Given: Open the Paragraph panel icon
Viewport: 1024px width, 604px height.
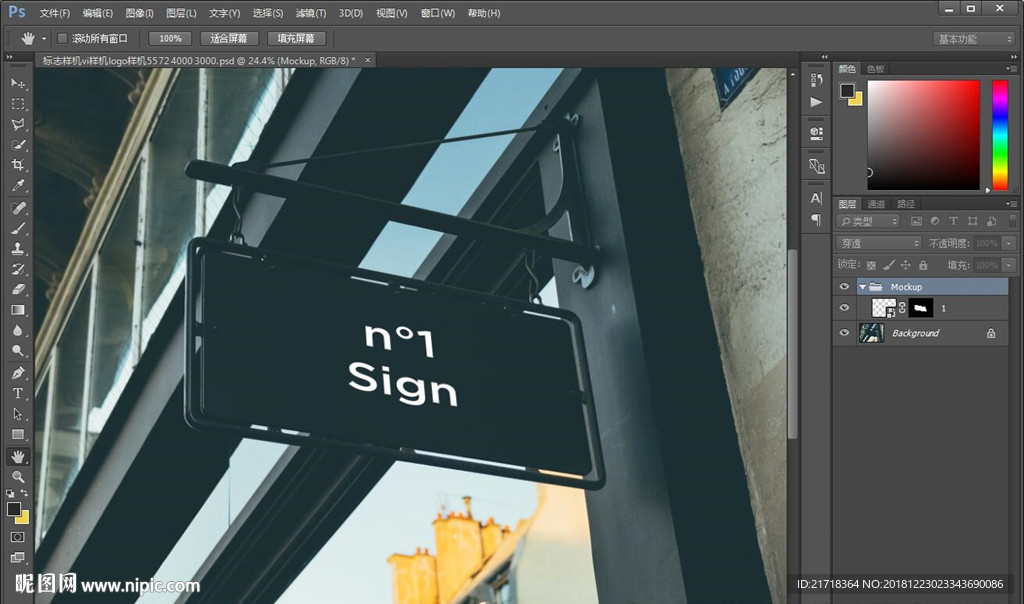Looking at the screenshot, I should [816, 219].
